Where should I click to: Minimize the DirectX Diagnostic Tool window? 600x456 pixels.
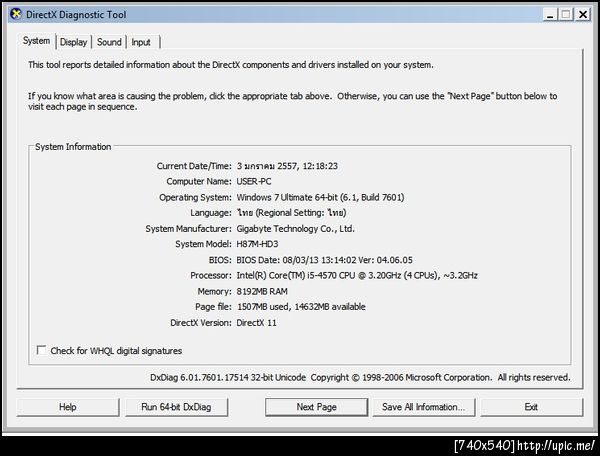tap(550, 15)
